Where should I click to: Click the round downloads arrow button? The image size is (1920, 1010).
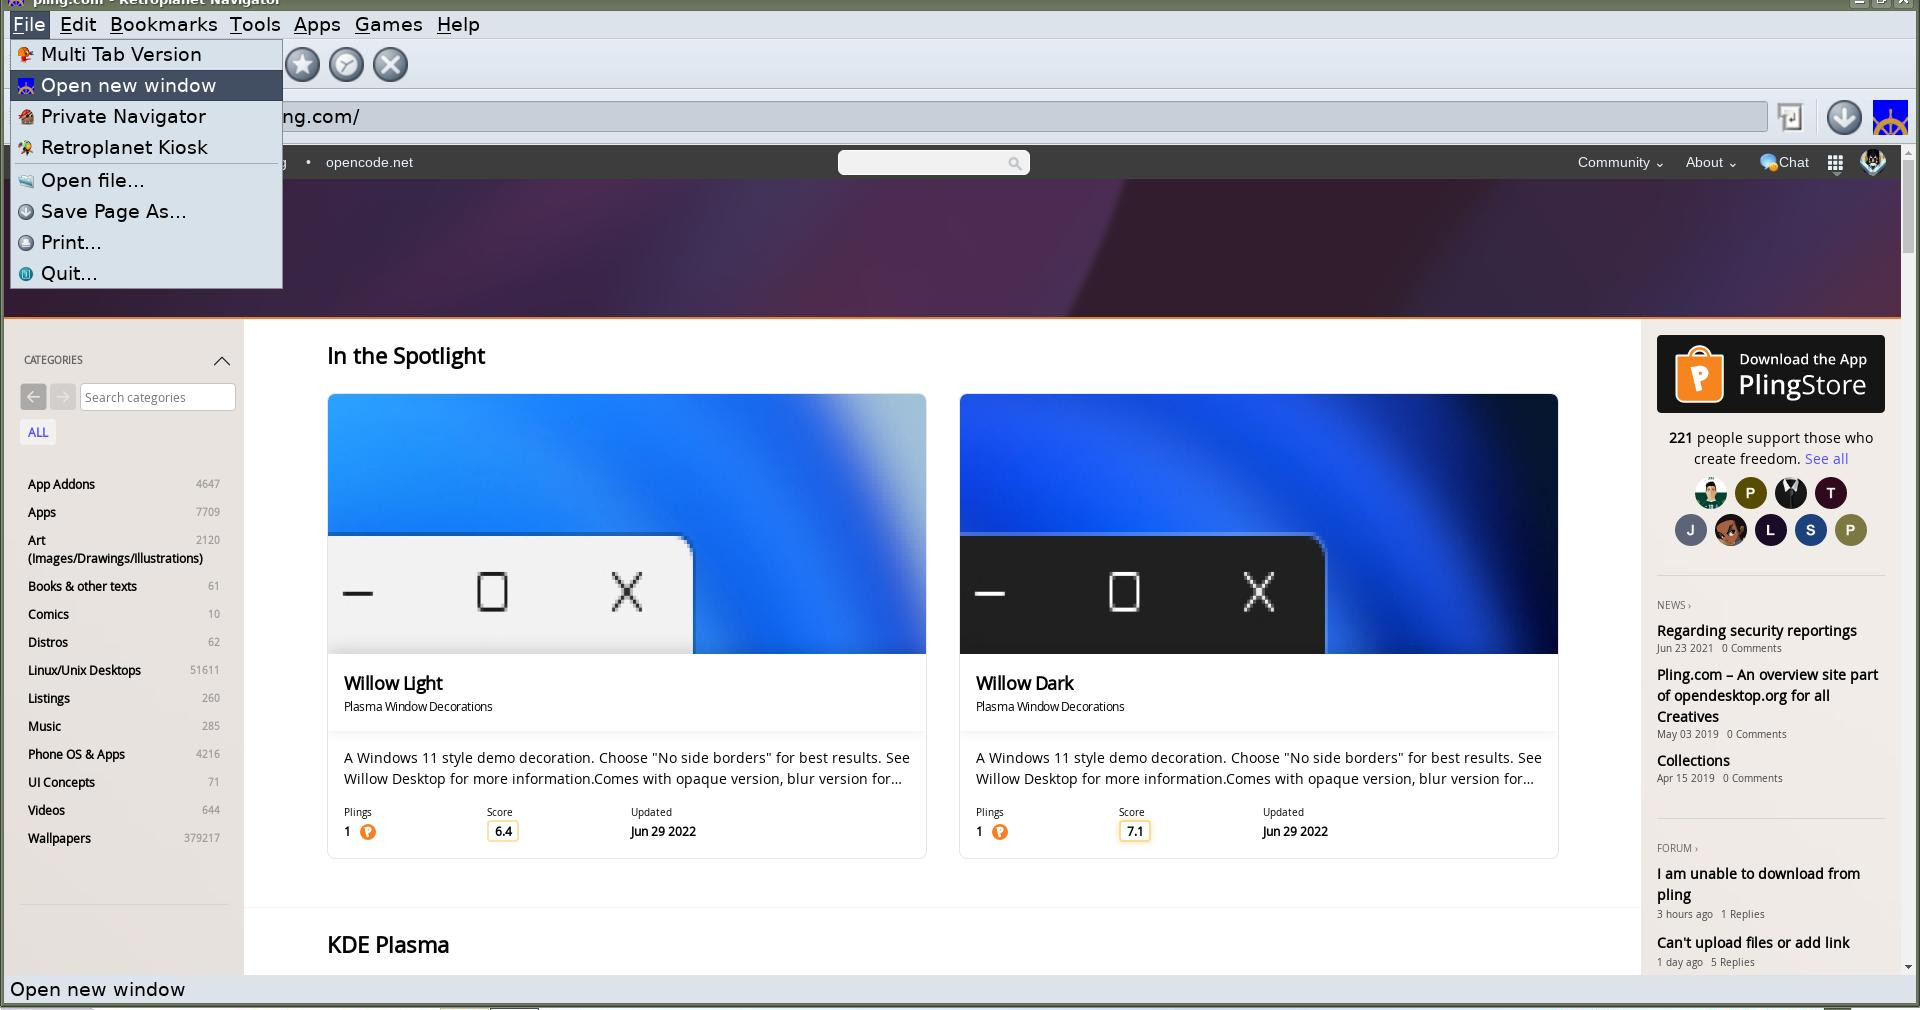[x=1844, y=117]
